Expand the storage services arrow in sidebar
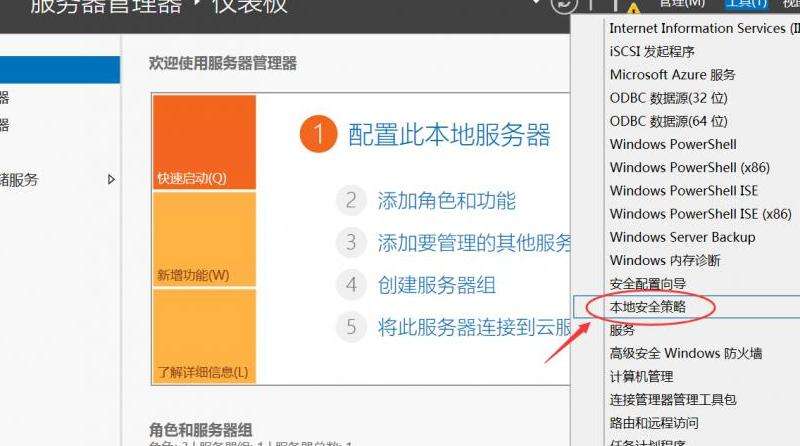Image resolution: width=800 pixels, height=446 pixels. (x=111, y=180)
